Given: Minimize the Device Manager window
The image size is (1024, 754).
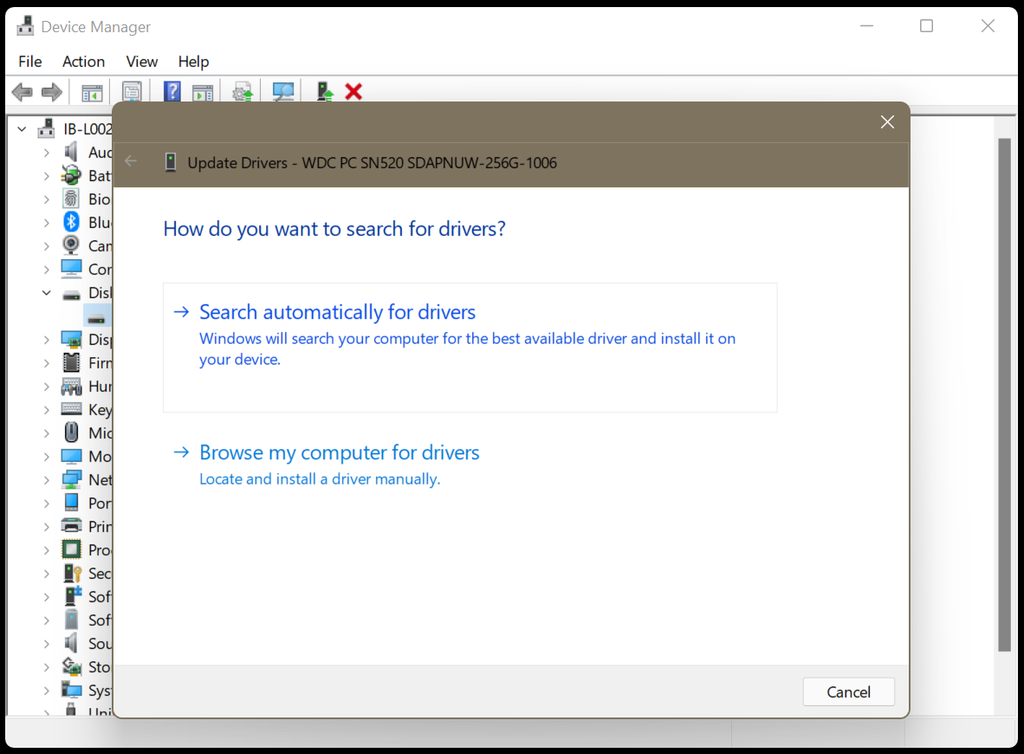Looking at the screenshot, I should 867,26.
